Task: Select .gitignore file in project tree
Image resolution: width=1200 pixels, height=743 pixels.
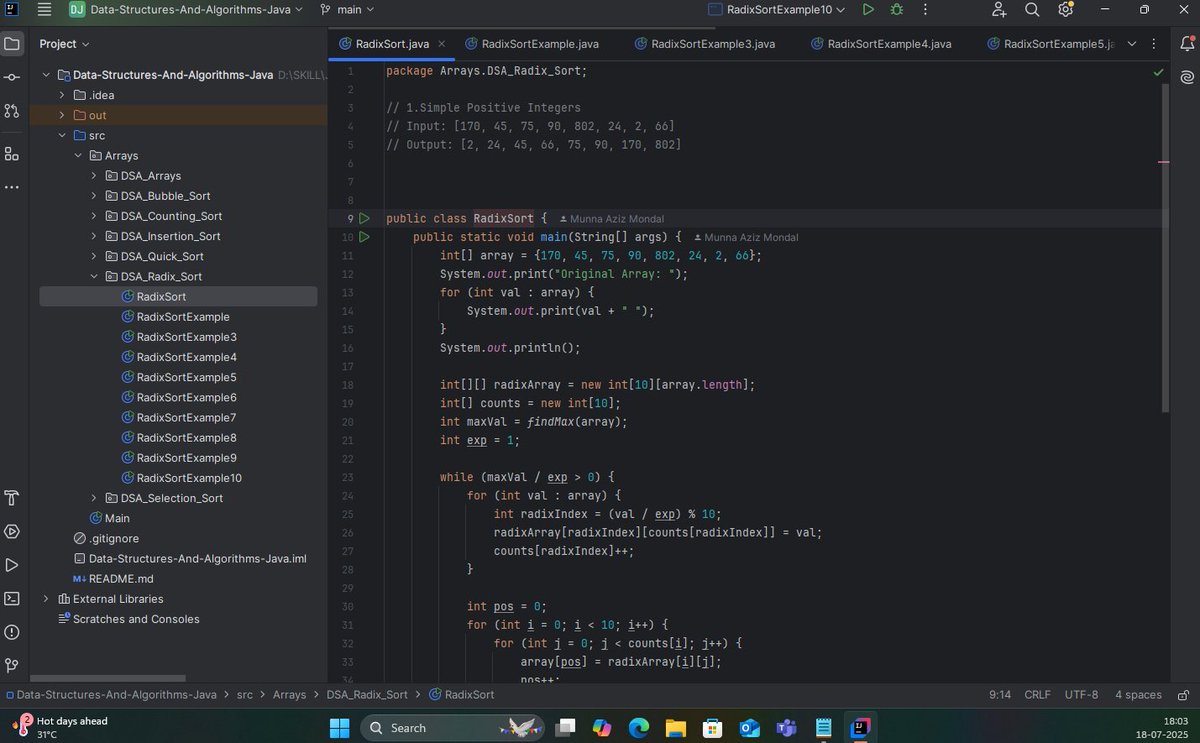Action: (x=107, y=538)
